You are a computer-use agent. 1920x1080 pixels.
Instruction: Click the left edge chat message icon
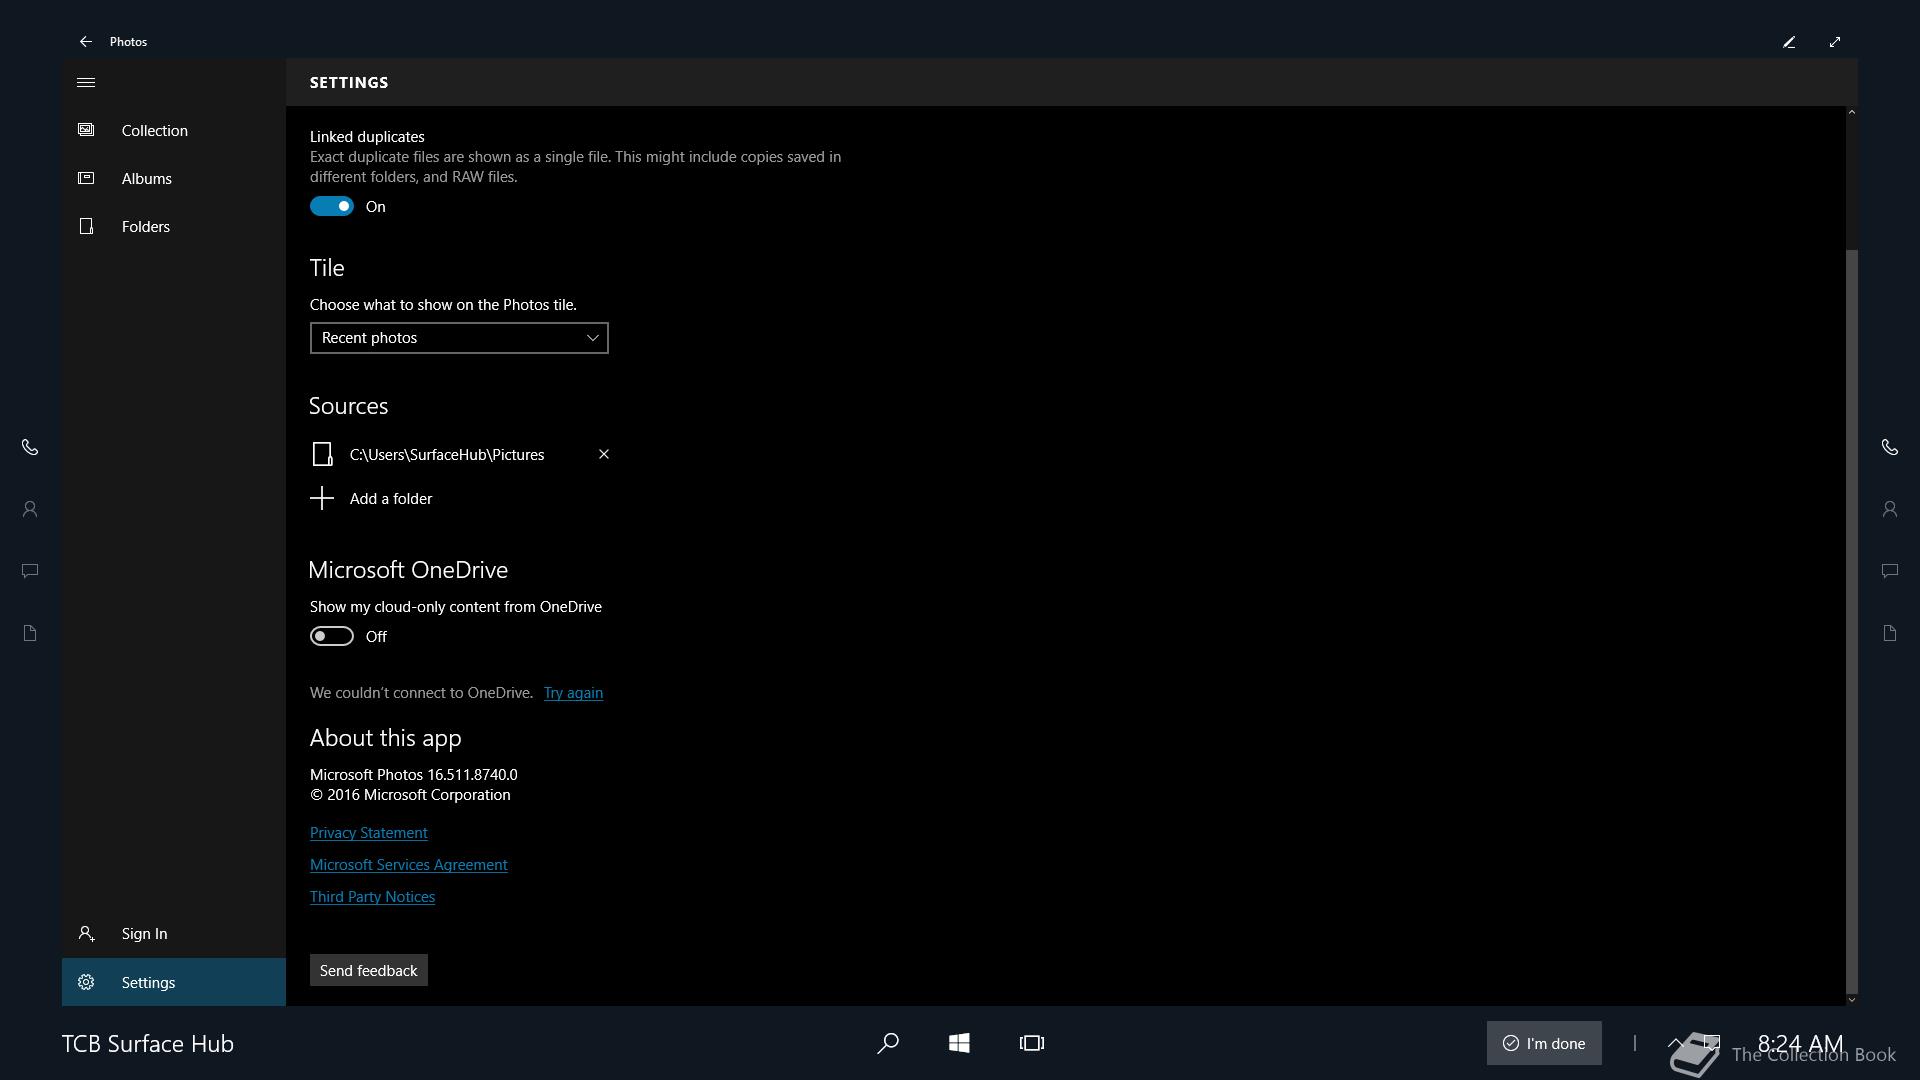(30, 571)
